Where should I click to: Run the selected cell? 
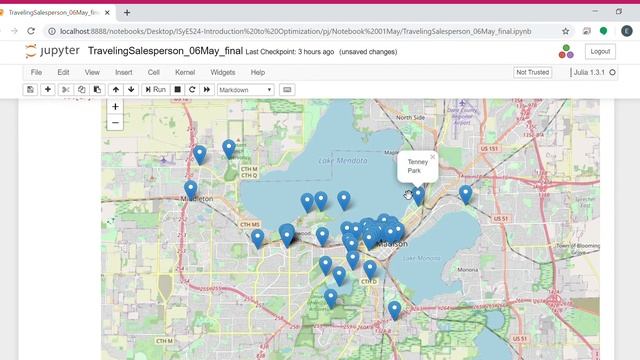click(x=156, y=90)
